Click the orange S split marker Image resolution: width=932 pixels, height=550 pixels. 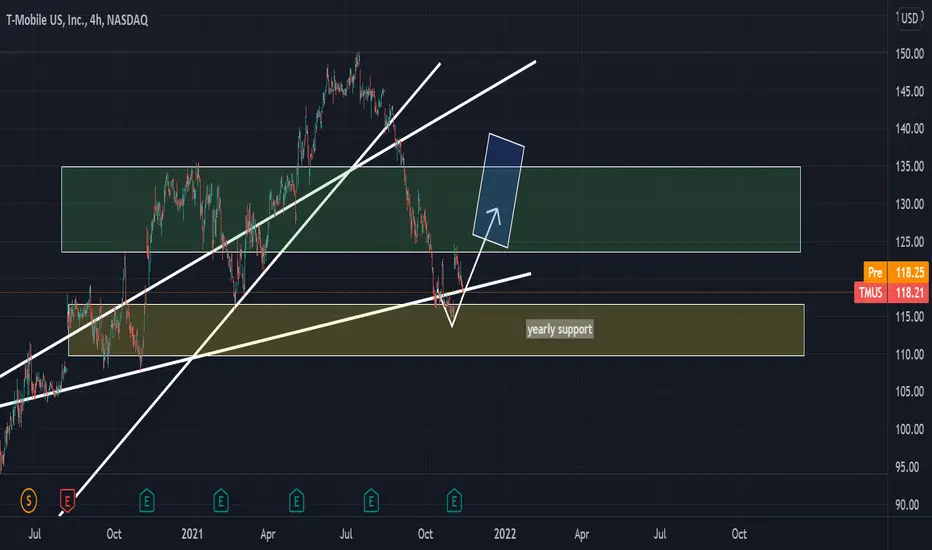29,501
